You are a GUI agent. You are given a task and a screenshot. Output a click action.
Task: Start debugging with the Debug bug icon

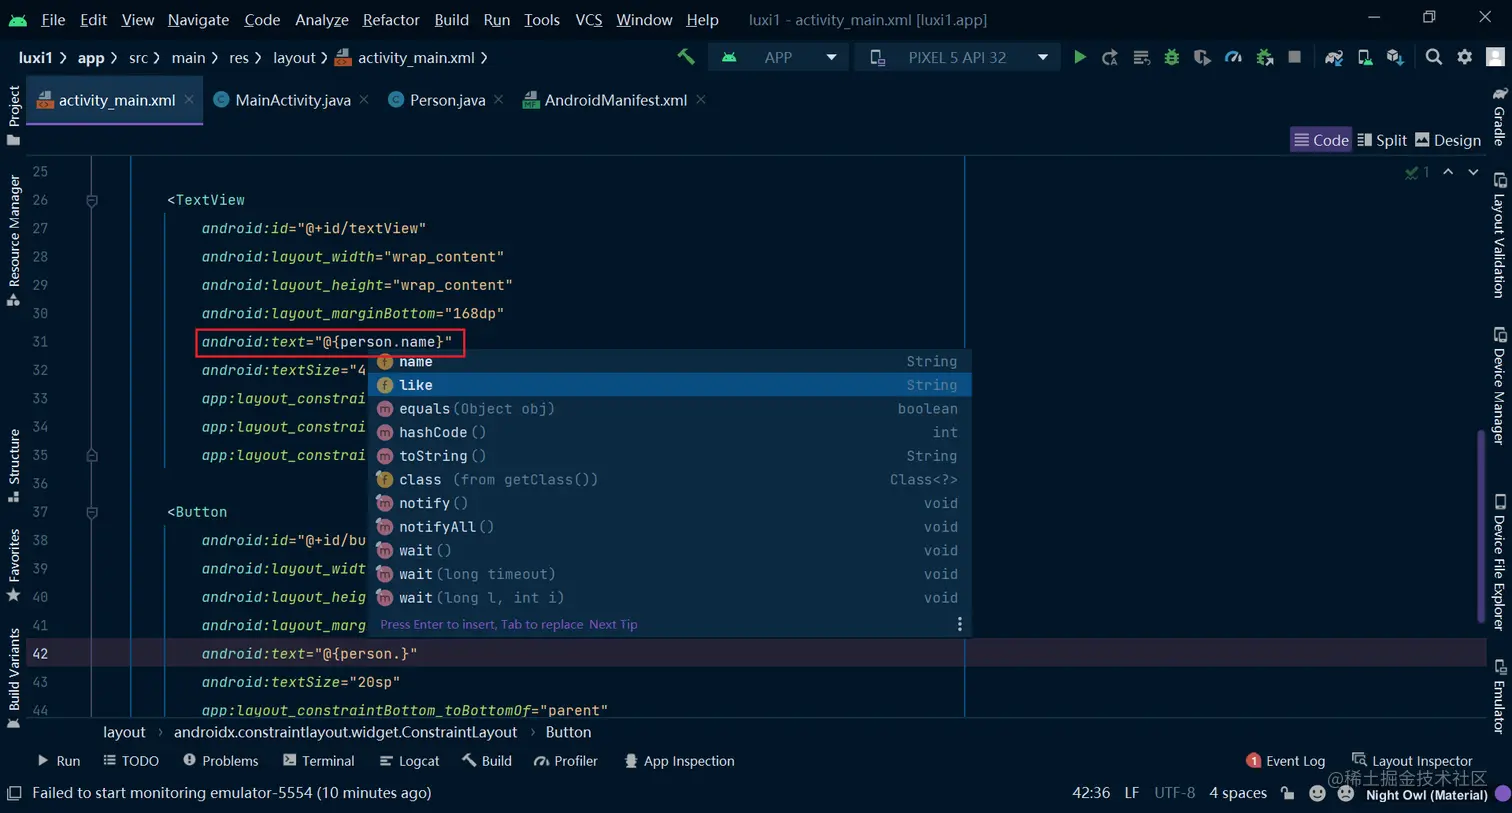tap(1172, 57)
